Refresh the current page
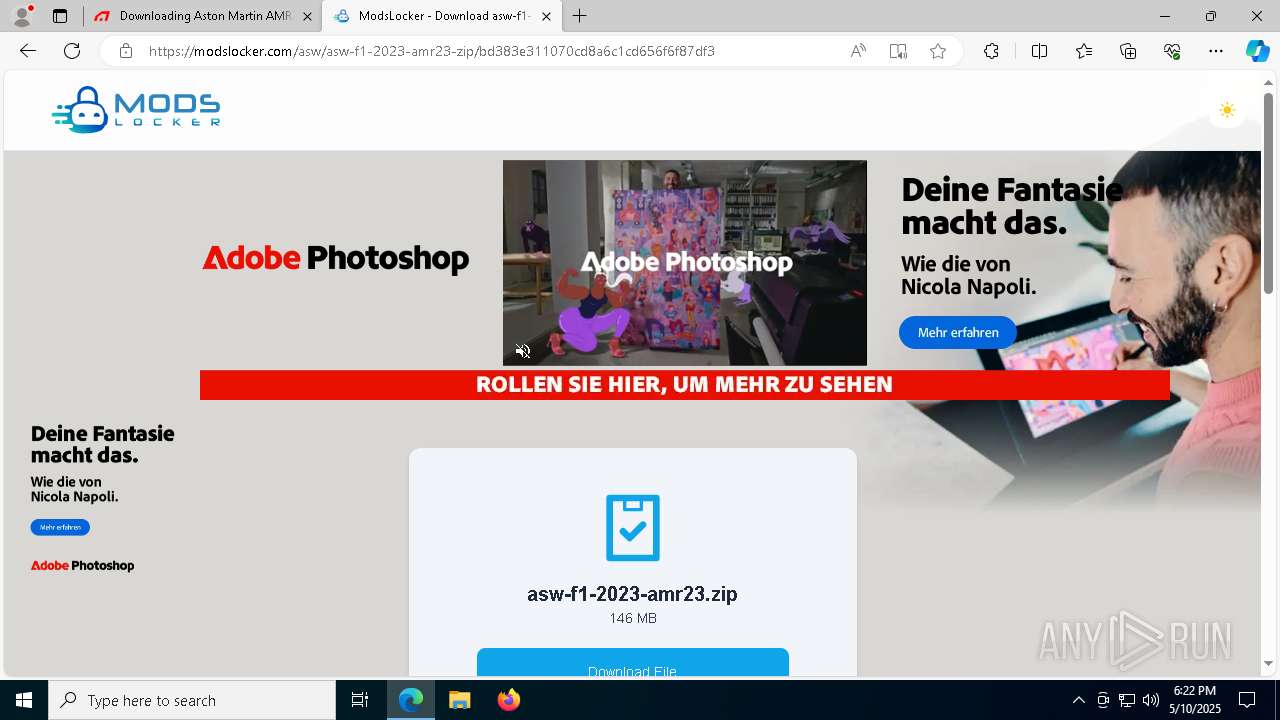Screen dimensions: 1280x720 72,51
